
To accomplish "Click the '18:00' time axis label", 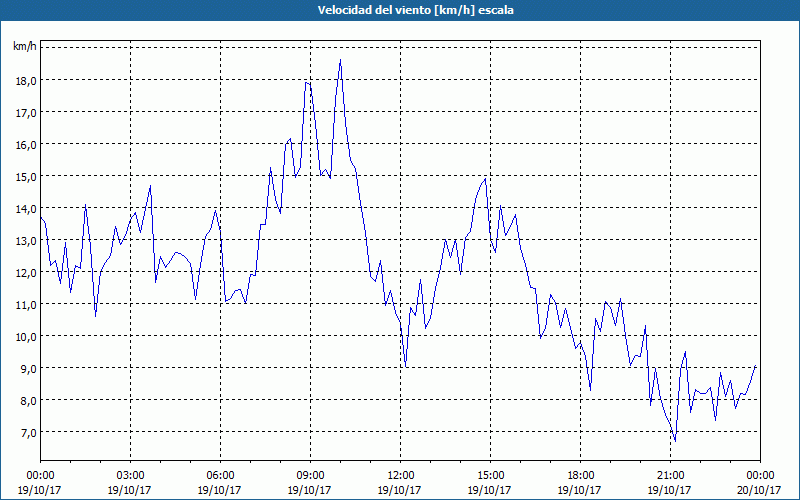I will click(x=580, y=476).
